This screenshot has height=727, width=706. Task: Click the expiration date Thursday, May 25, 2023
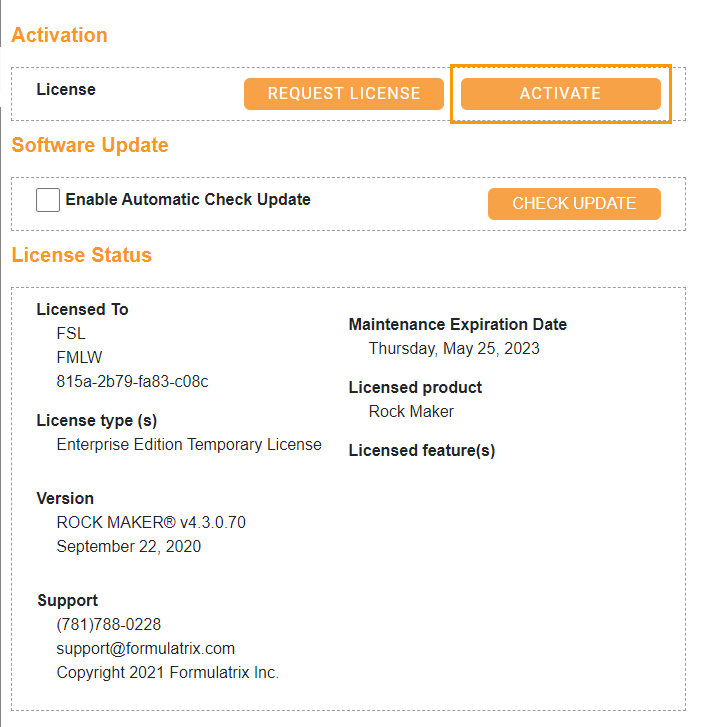pos(454,348)
